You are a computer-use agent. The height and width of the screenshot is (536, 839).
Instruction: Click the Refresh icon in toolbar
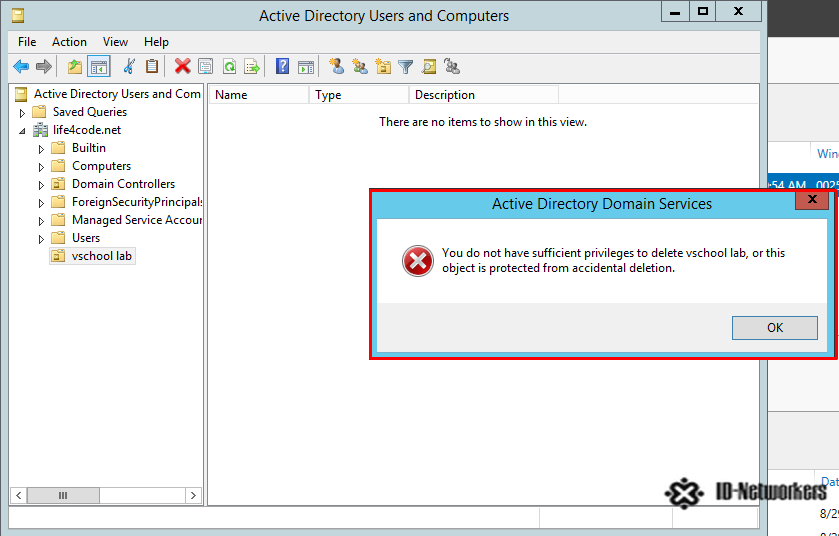(x=229, y=67)
